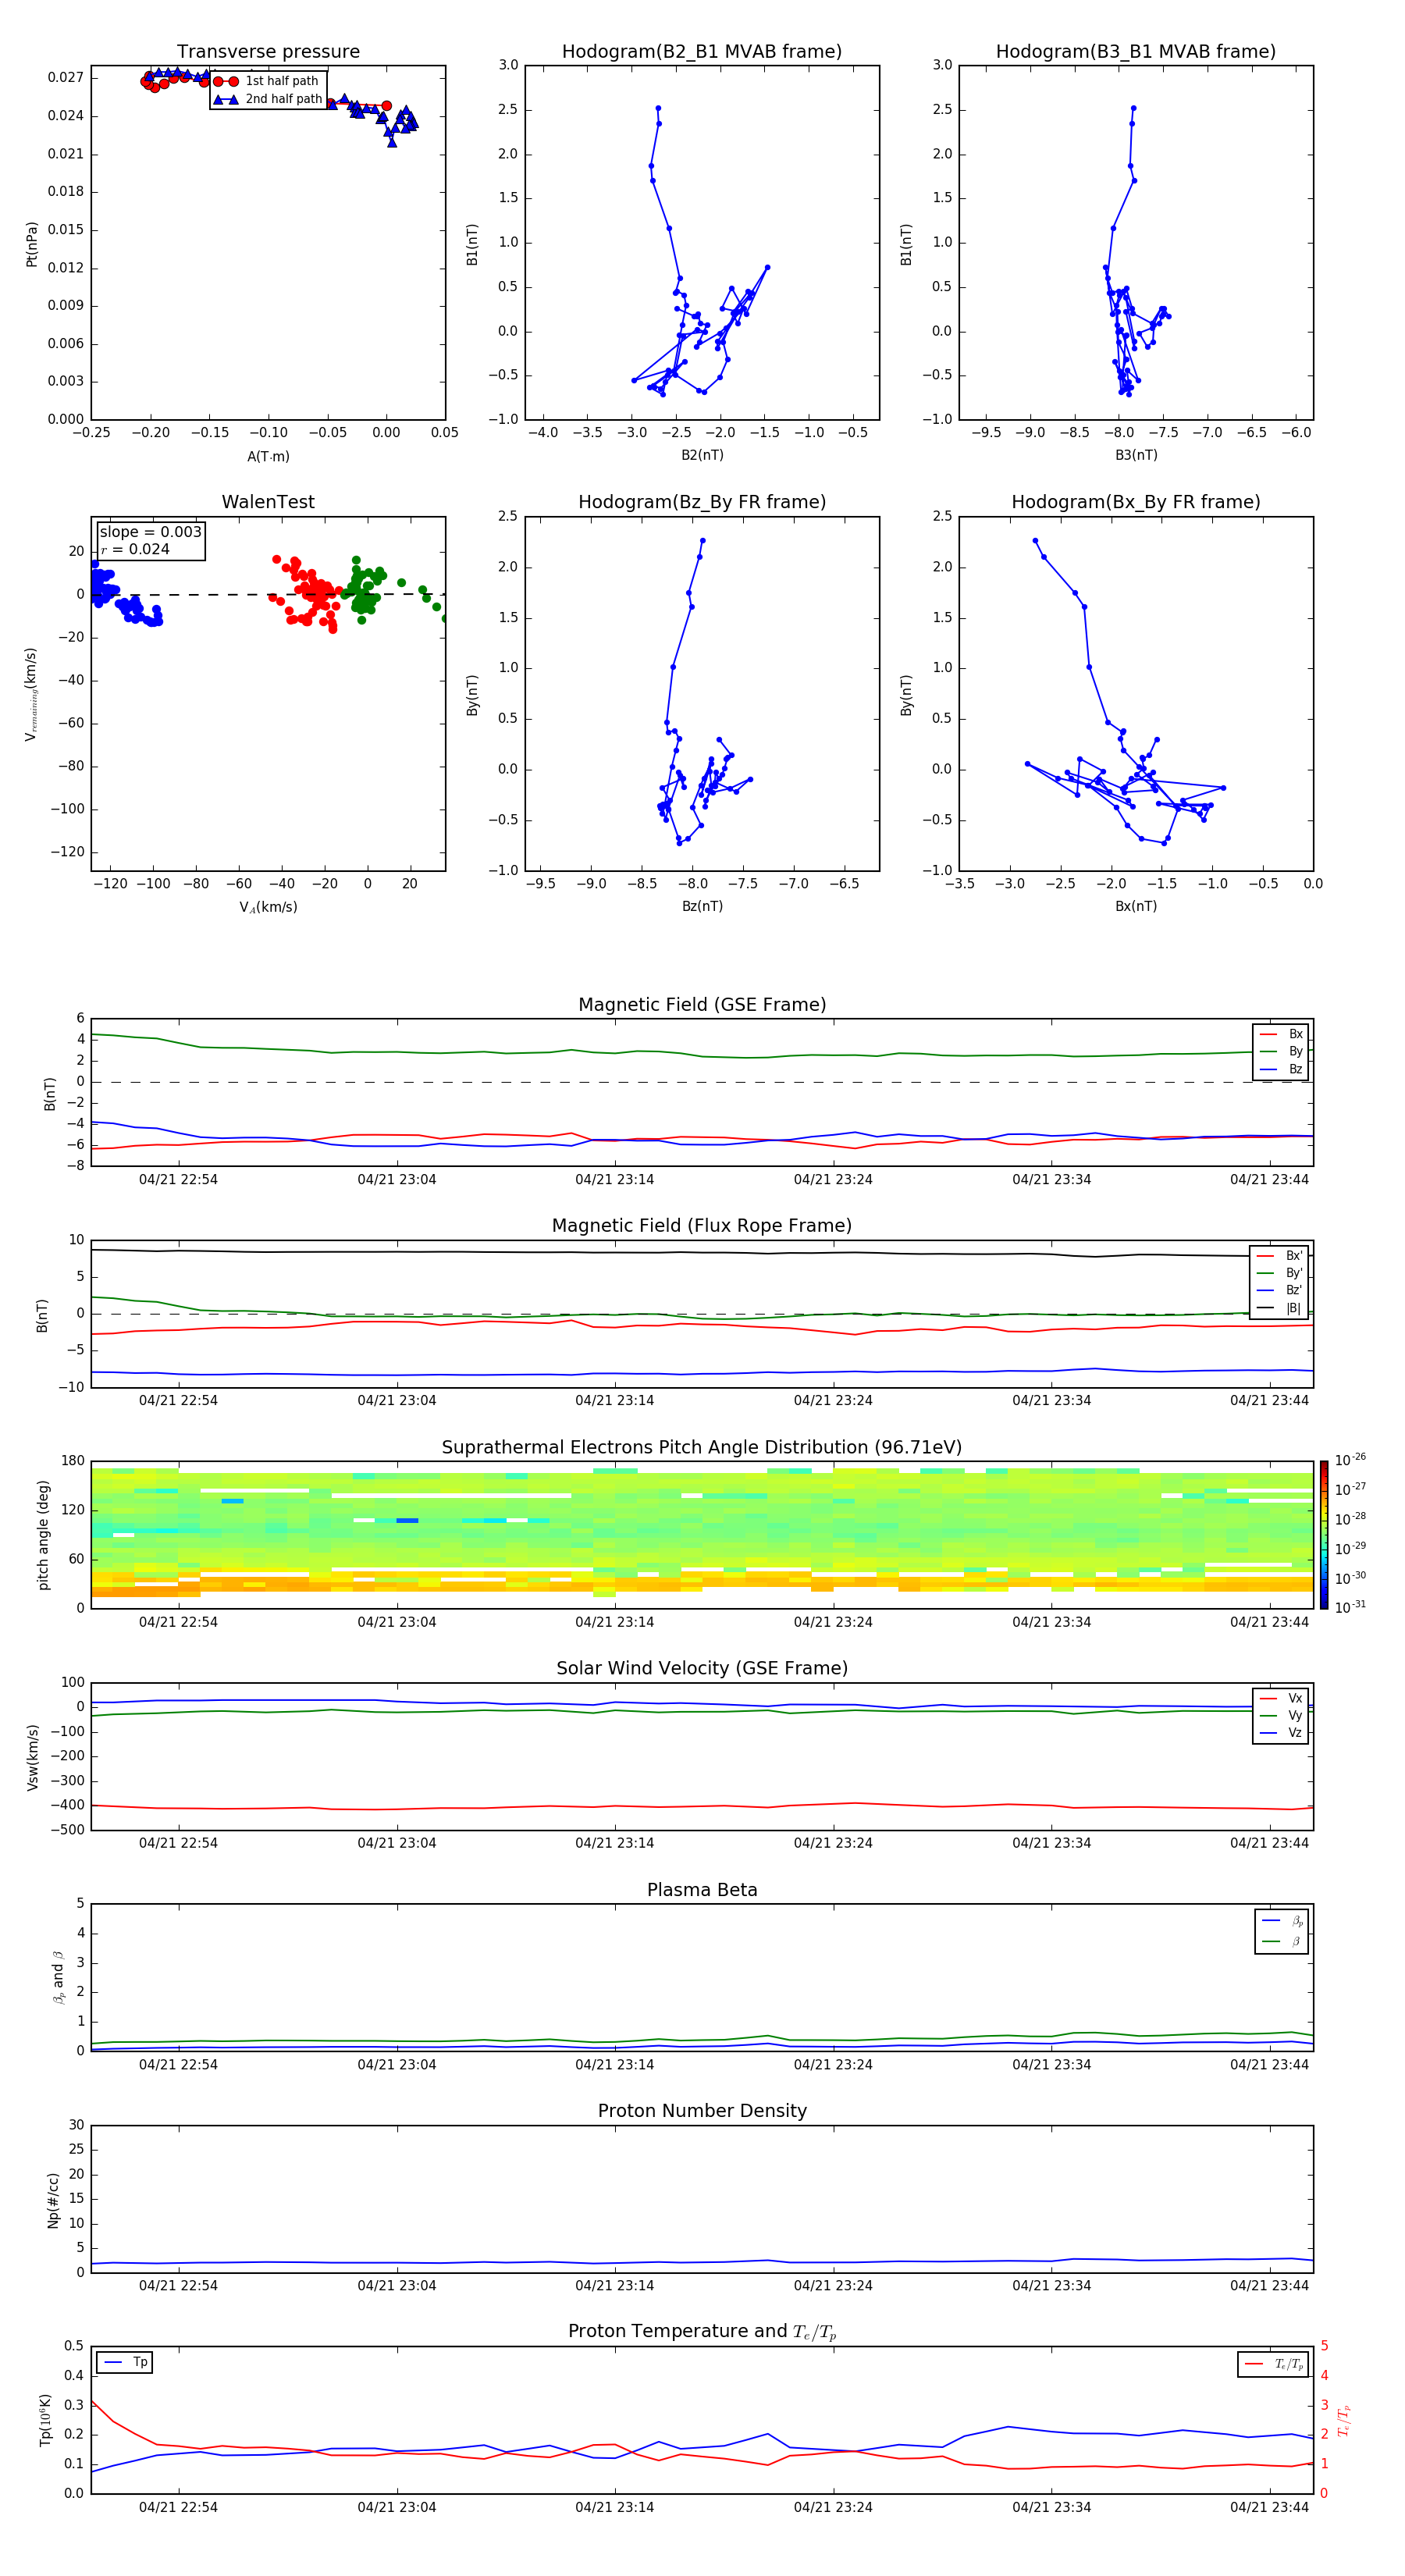Click By' in Flux Rope legend
Viewport: 1405px width, 2576px height.
[1280, 1274]
